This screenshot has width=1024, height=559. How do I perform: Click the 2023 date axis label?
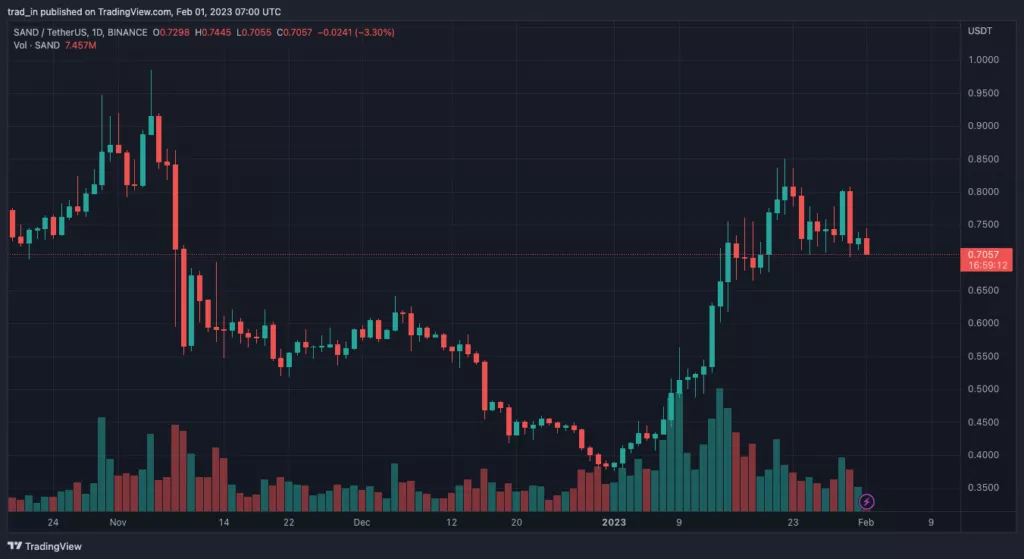click(614, 522)
